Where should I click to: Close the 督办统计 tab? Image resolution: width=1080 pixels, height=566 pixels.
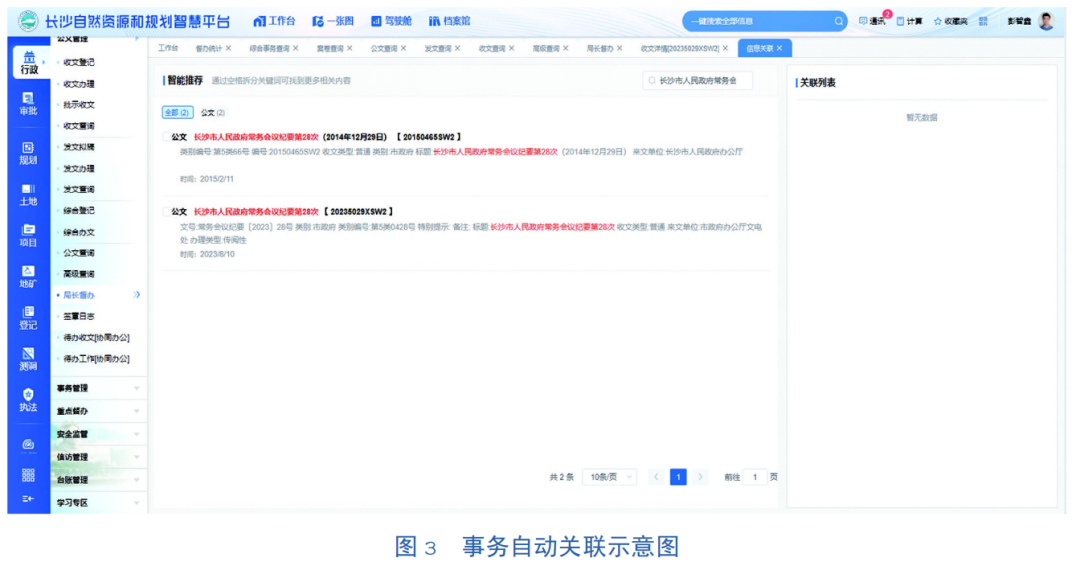tap(229, 48)
